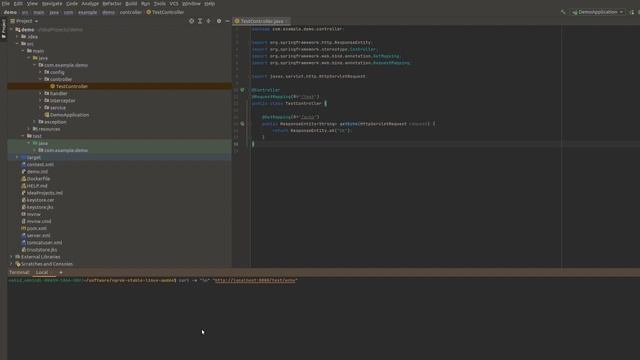Select the Local terminal tab

42,272
